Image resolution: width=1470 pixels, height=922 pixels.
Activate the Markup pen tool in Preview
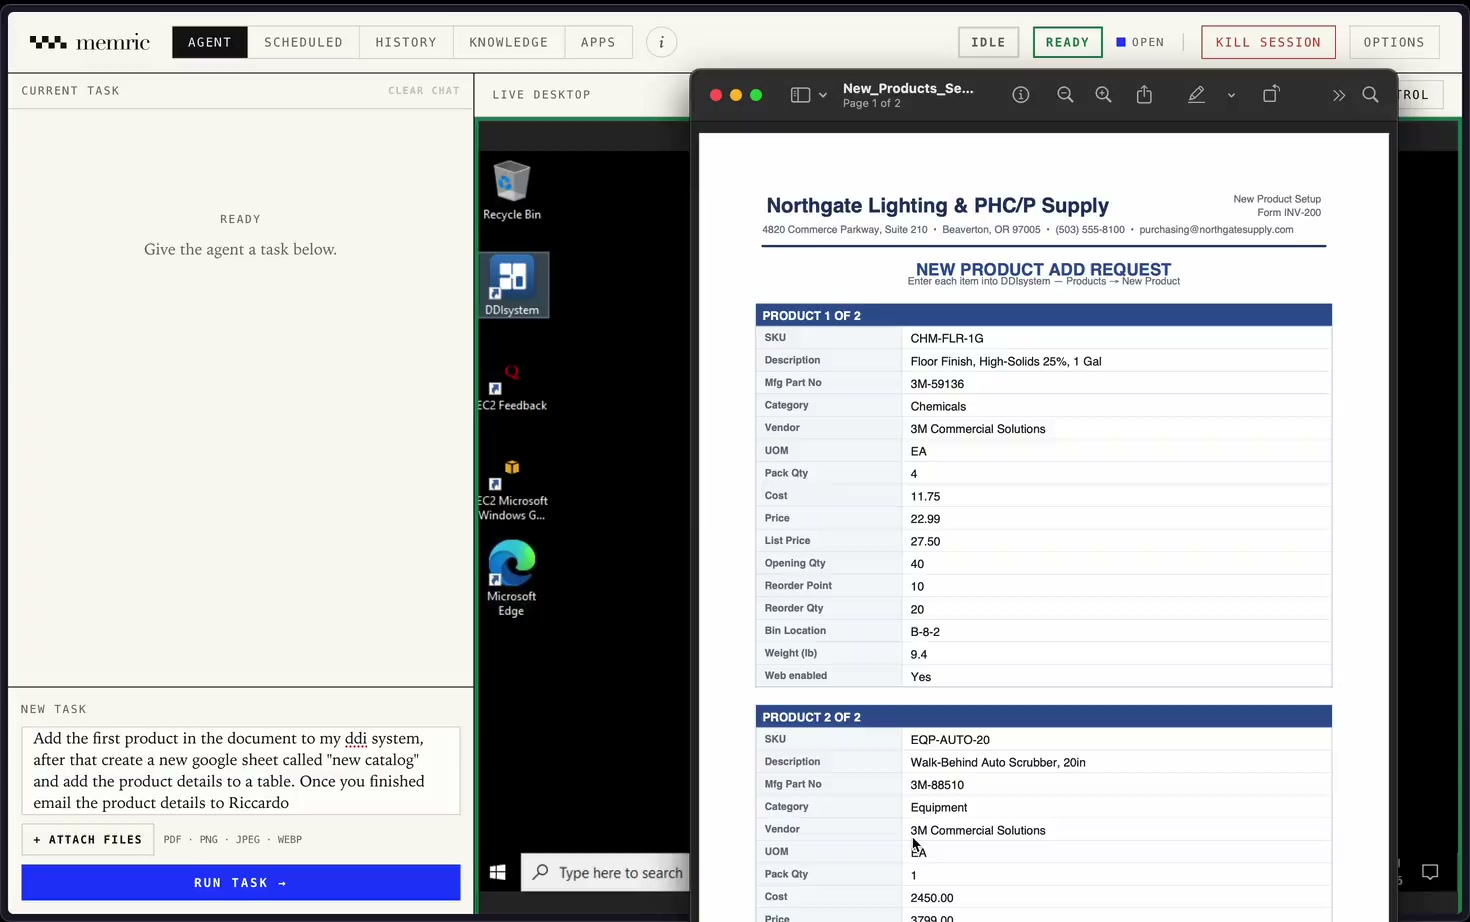pos(1196,95)
